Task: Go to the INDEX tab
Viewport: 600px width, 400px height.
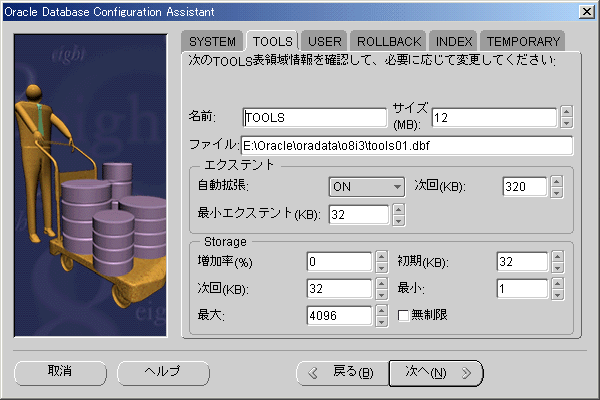Action: click(x=454, y=41)
